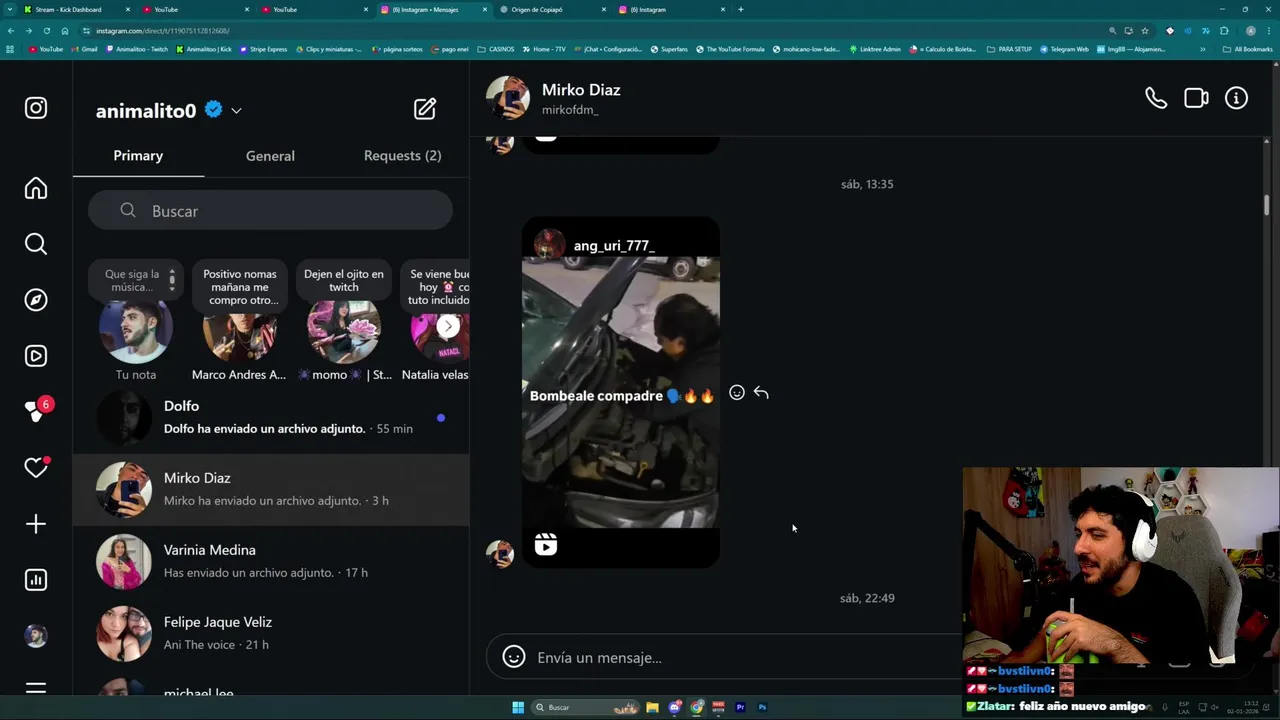
Task: Open the Windows Start button
Action: [518, 707]
